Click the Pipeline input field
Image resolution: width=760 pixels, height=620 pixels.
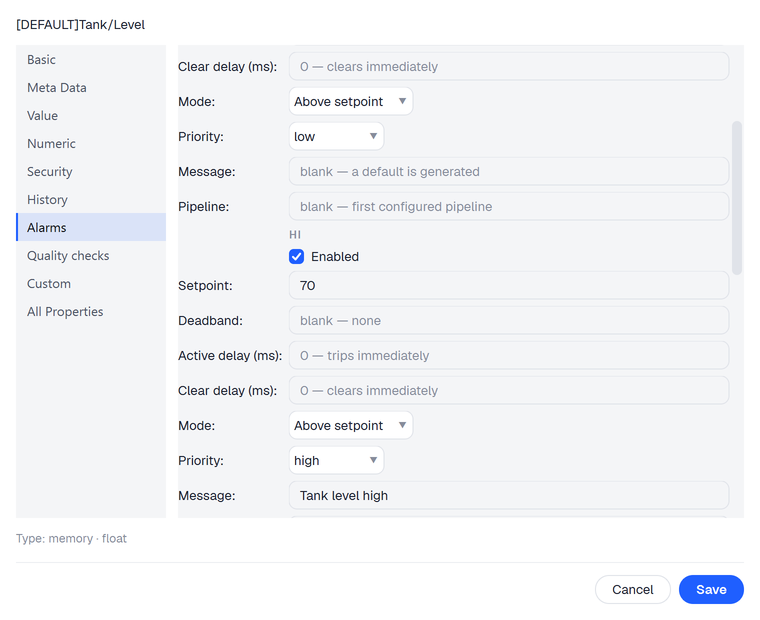click(509, 207)
